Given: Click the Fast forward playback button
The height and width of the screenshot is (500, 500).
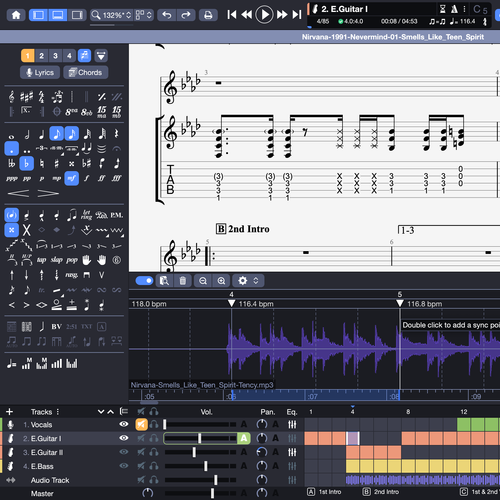Looking at the screenshot, I should click(x=282, y=14).
